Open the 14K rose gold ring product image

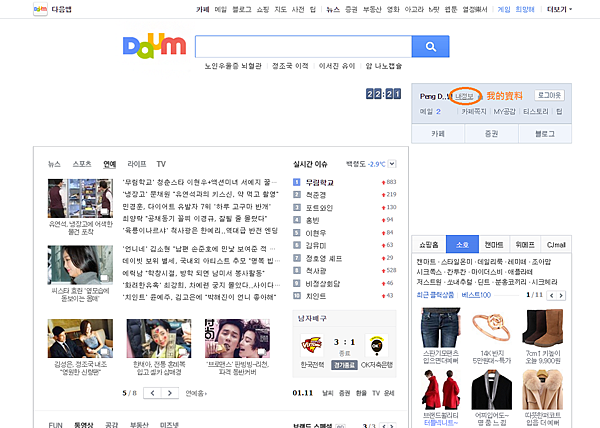point(492,328)
